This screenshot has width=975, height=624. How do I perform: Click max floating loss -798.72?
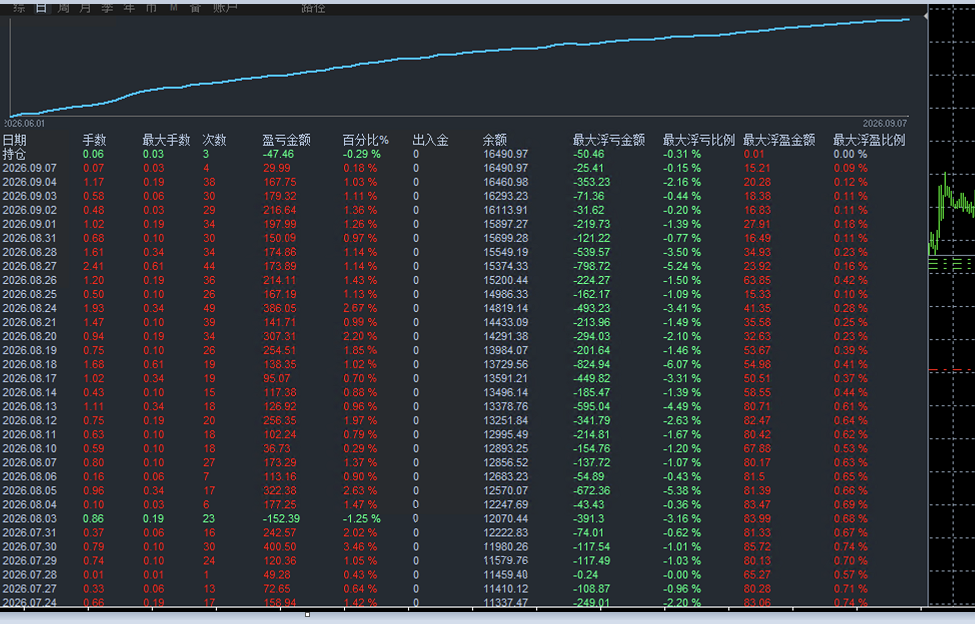tap(591, 266)
